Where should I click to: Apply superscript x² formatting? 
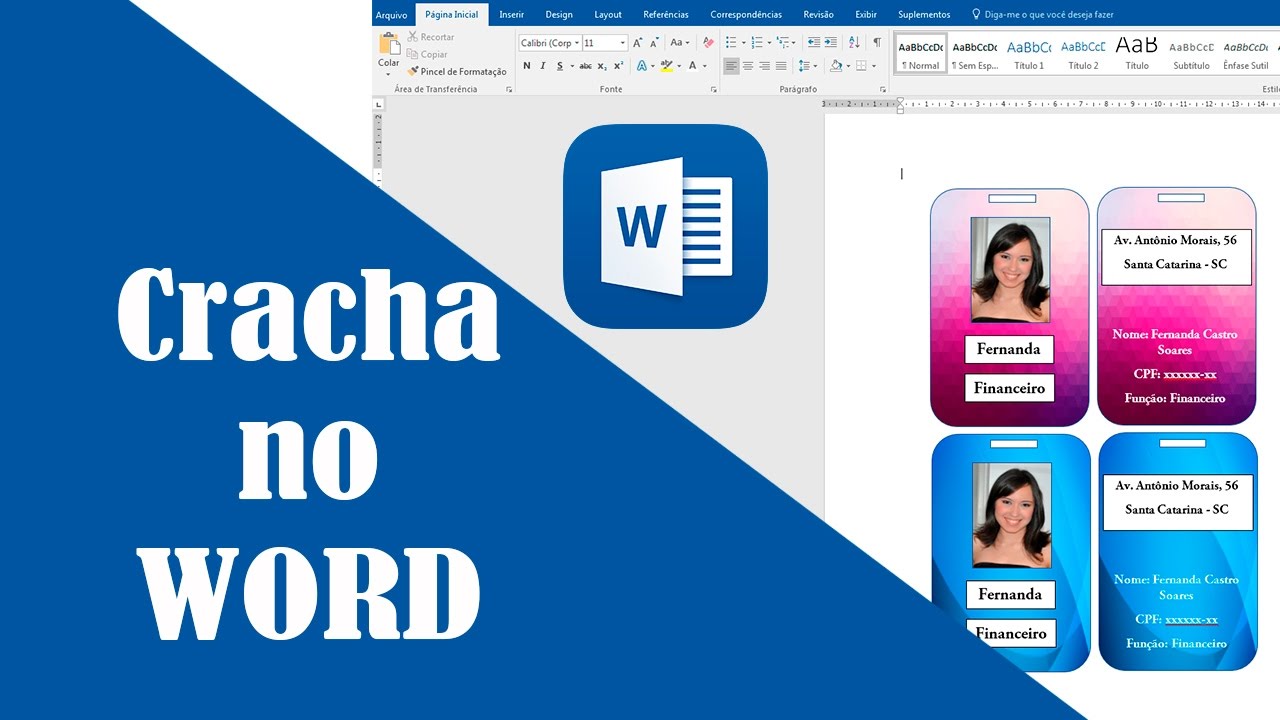click(618, 66)
